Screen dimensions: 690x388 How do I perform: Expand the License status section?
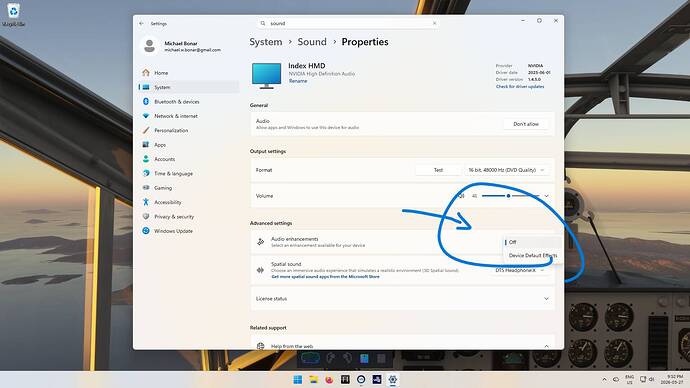click(x=546, y=299)
